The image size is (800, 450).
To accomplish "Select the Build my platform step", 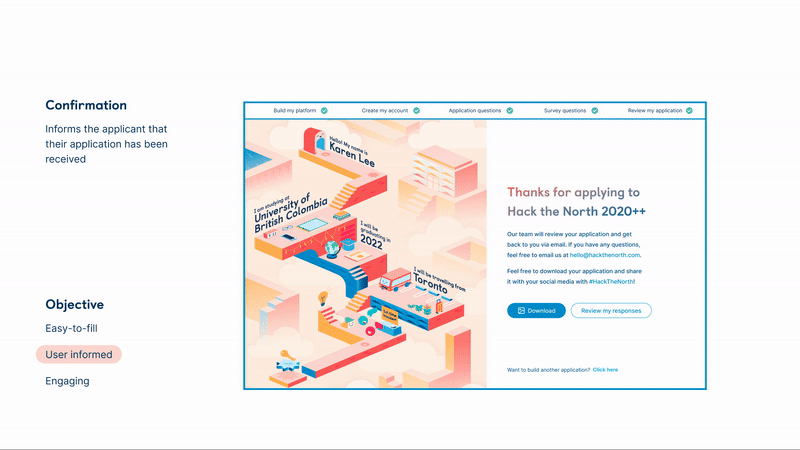I will point(294,110).
